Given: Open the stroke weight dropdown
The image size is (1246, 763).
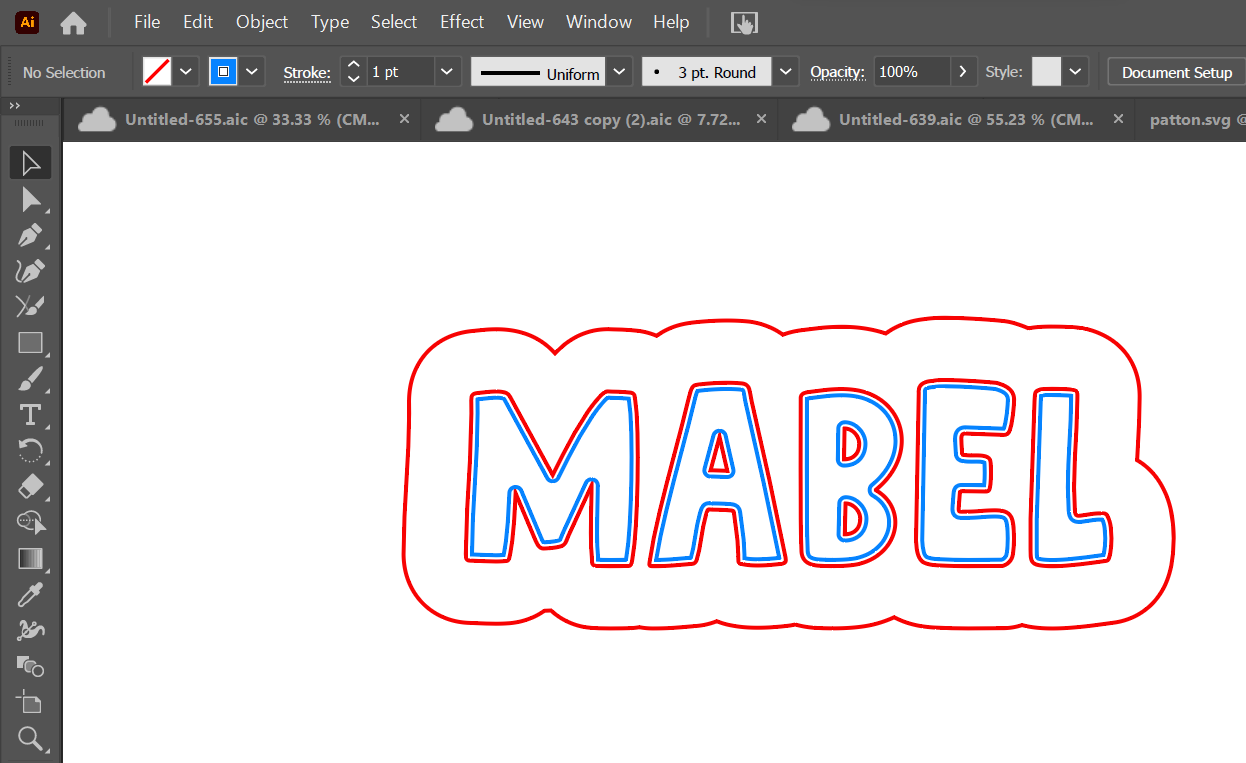Looking at the screenshot, I should coord(447,72).
